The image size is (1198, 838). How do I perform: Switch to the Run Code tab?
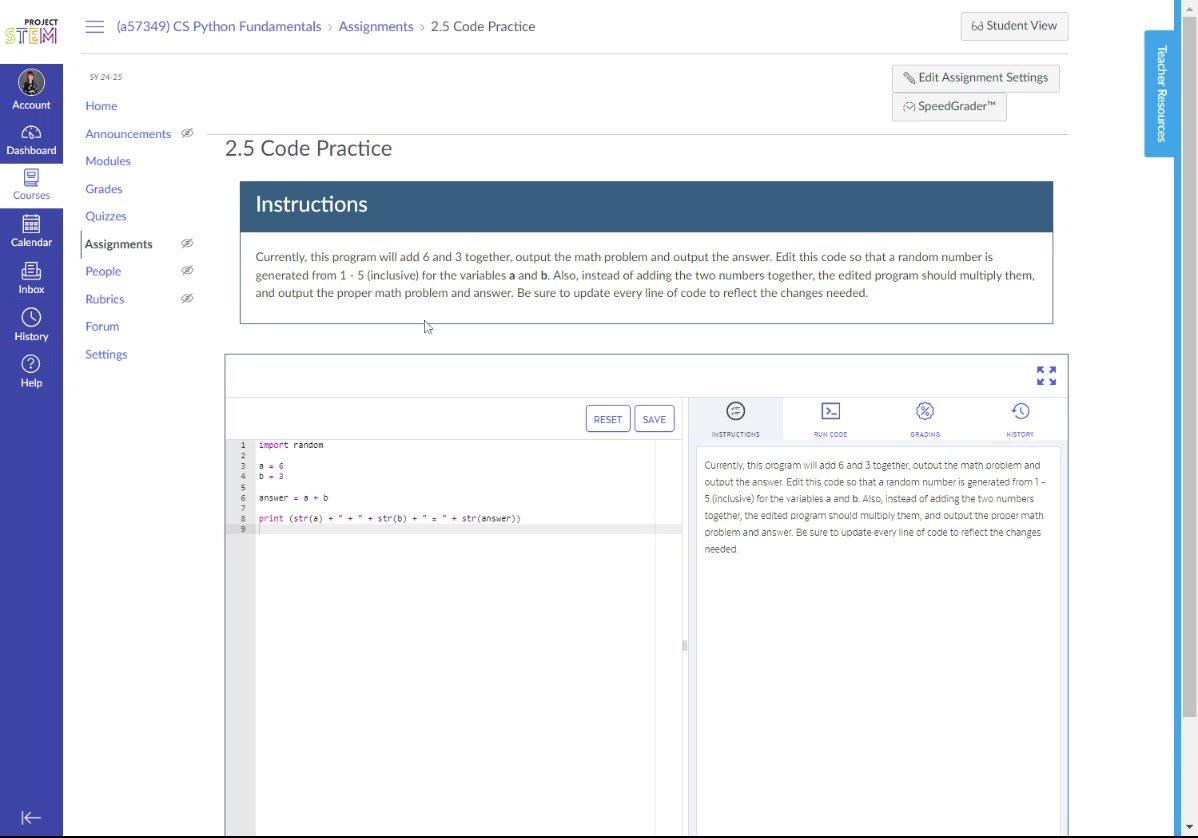pyautogui.click(x=830, y=419)
